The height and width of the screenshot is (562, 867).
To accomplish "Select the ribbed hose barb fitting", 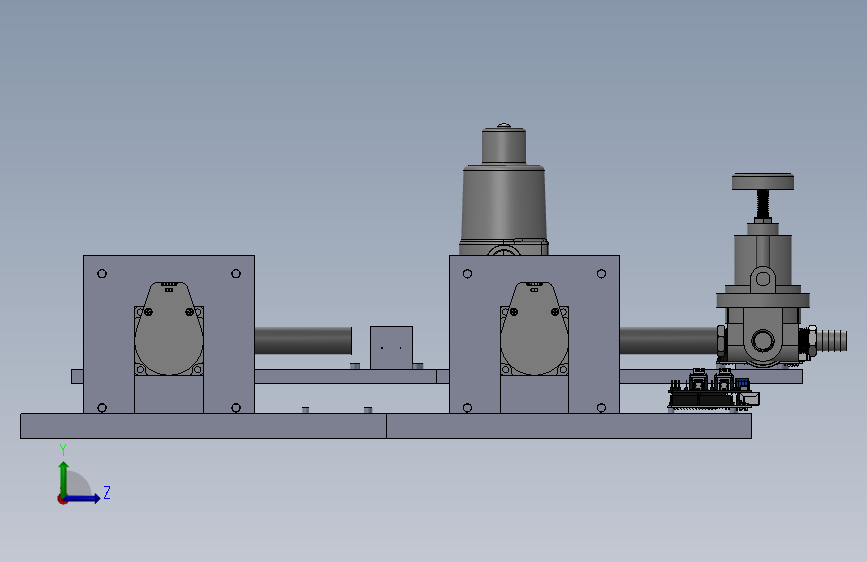I will pyautogui.click(x=832, y=340).
